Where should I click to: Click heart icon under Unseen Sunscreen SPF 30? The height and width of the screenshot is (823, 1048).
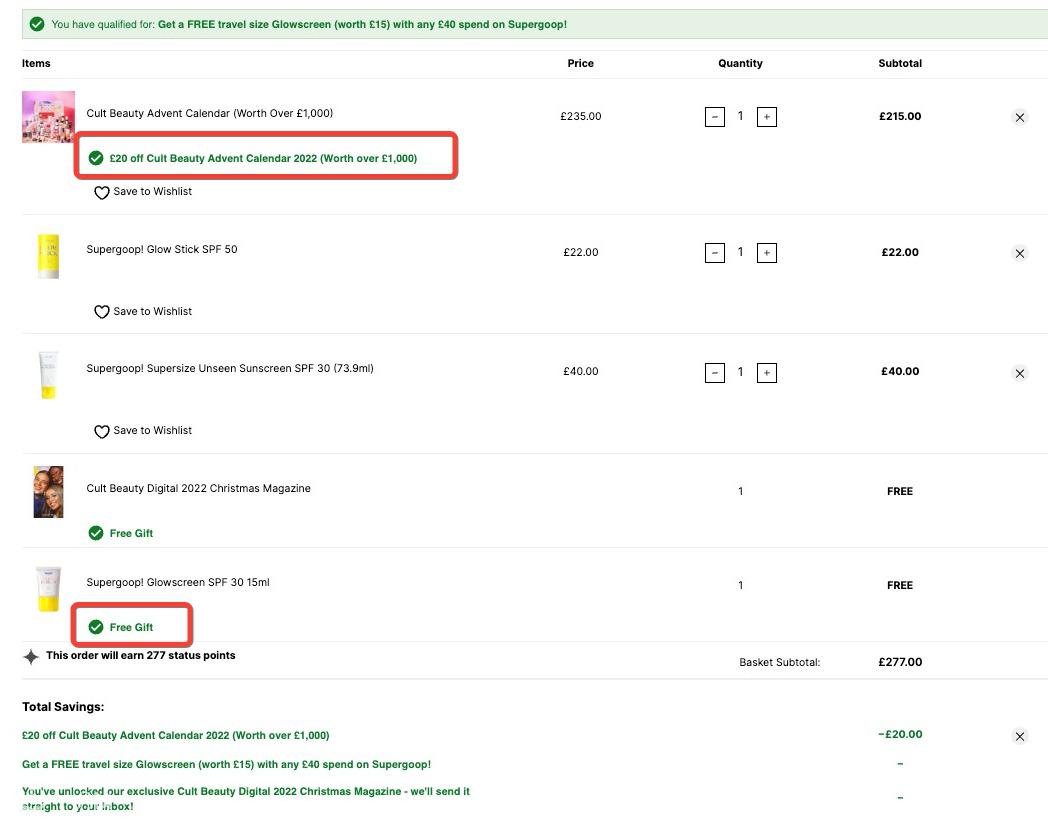[x=102, y=432]
